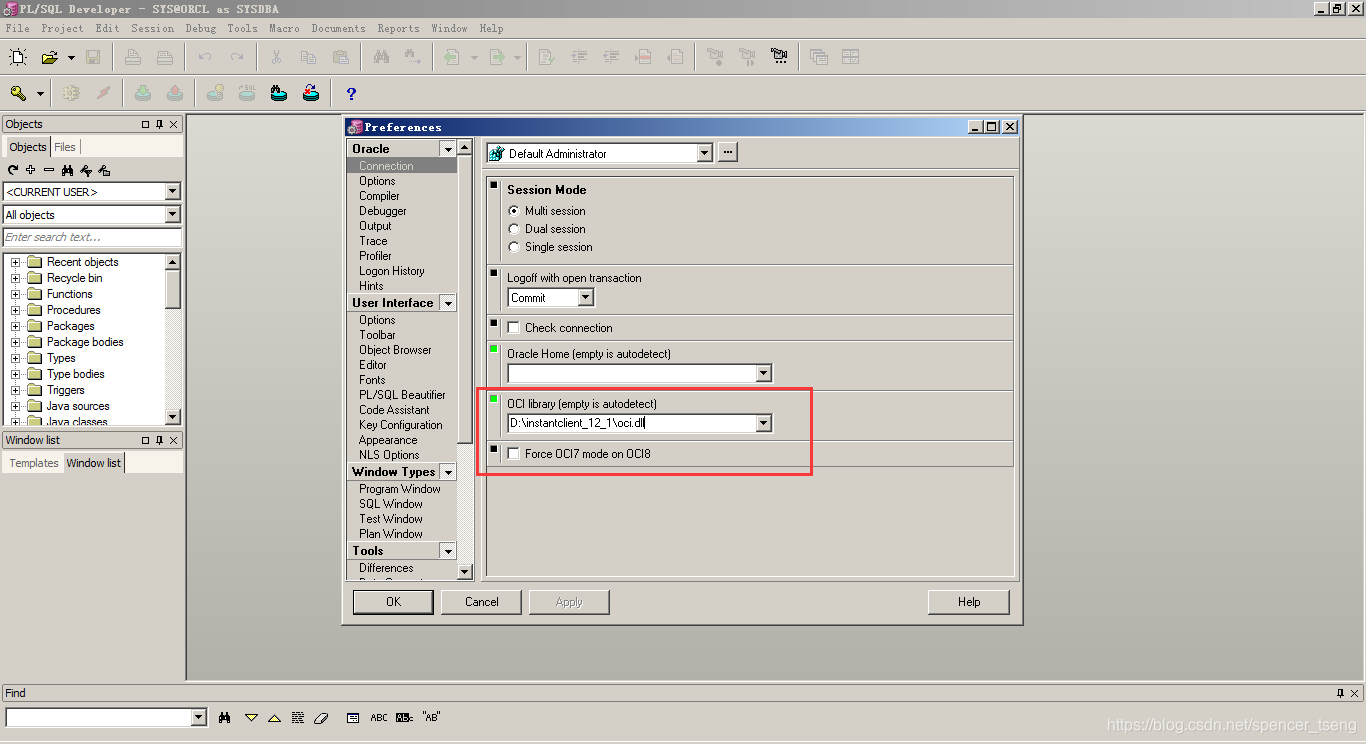Refresh the Objects browser list
Screen dimensions: 1366x744
click(x=13, y=171)
